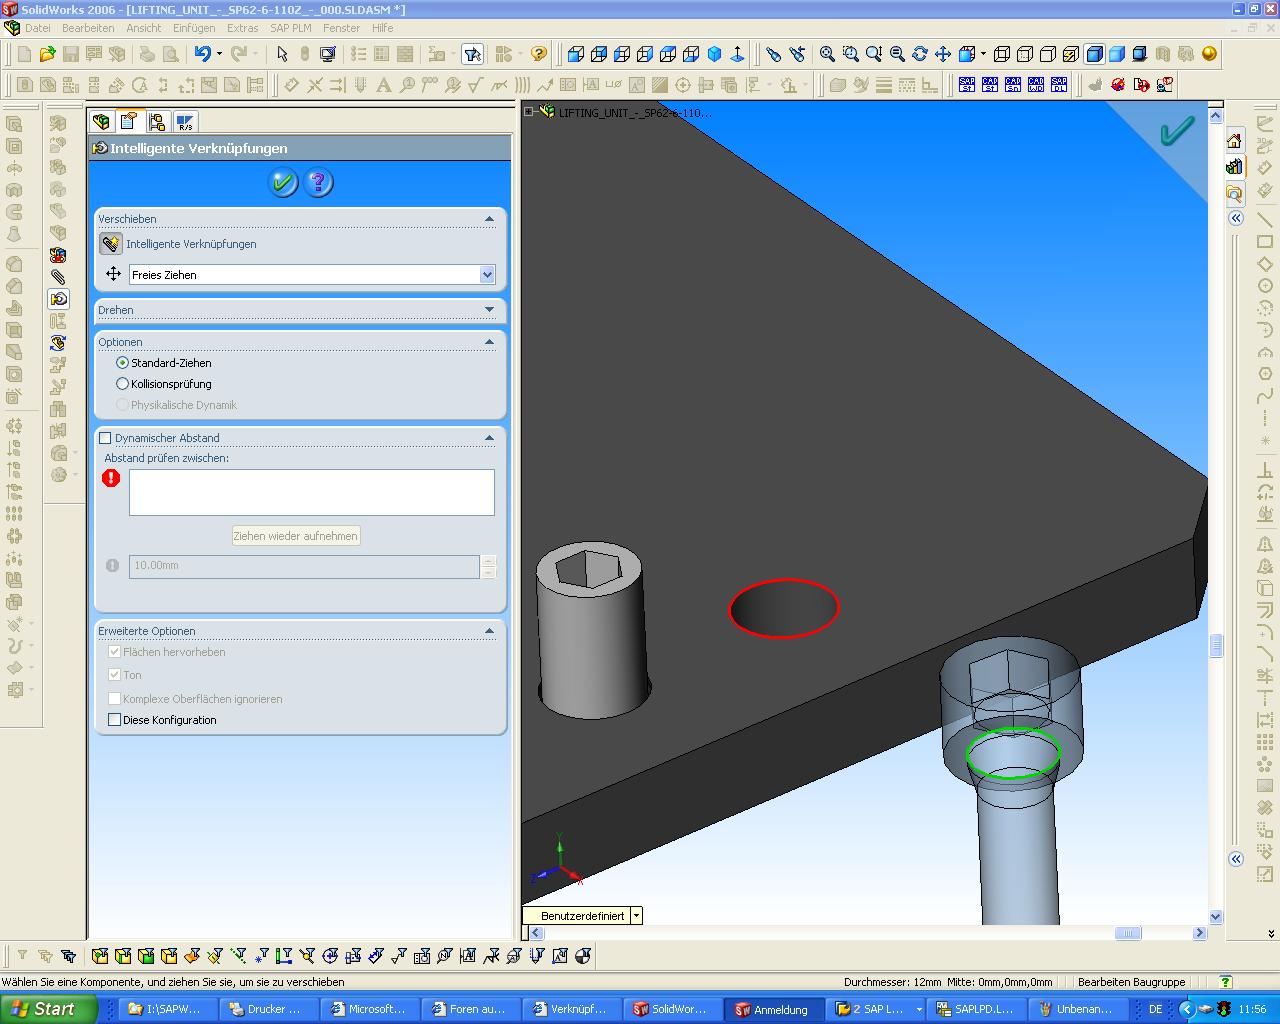Open help with the purple question mark icon
1280x1024 pixels.
coord(318,183)
